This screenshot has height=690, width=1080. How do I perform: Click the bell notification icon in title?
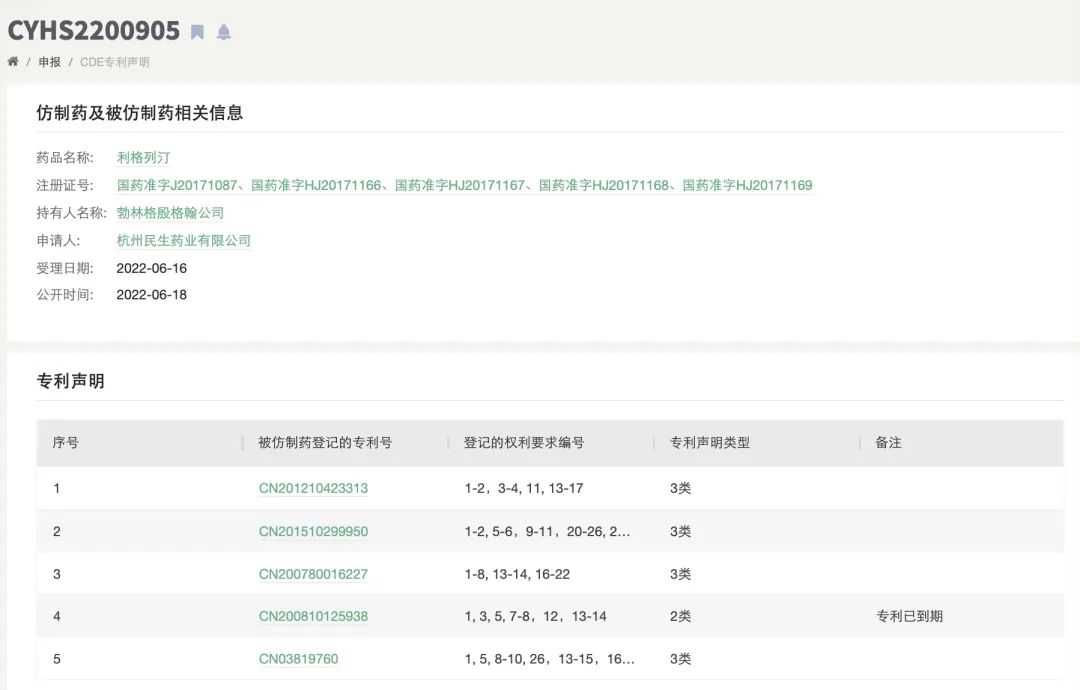tap(224, 32)
